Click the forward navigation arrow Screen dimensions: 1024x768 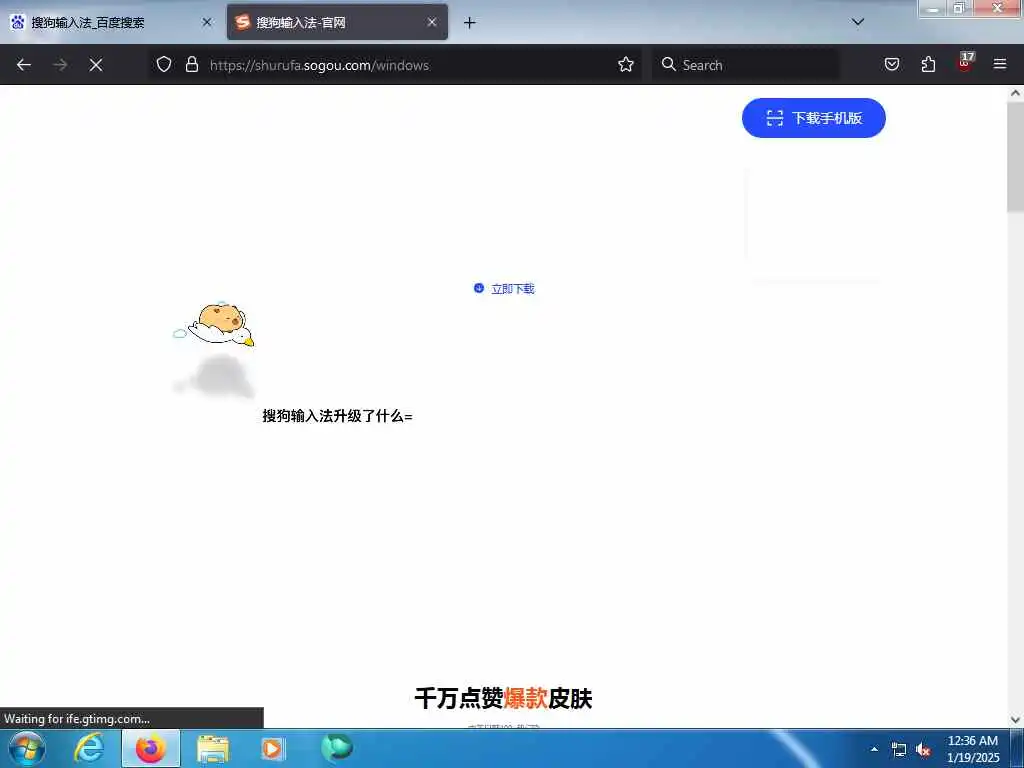pyautogui.click(x=60, y=65)
